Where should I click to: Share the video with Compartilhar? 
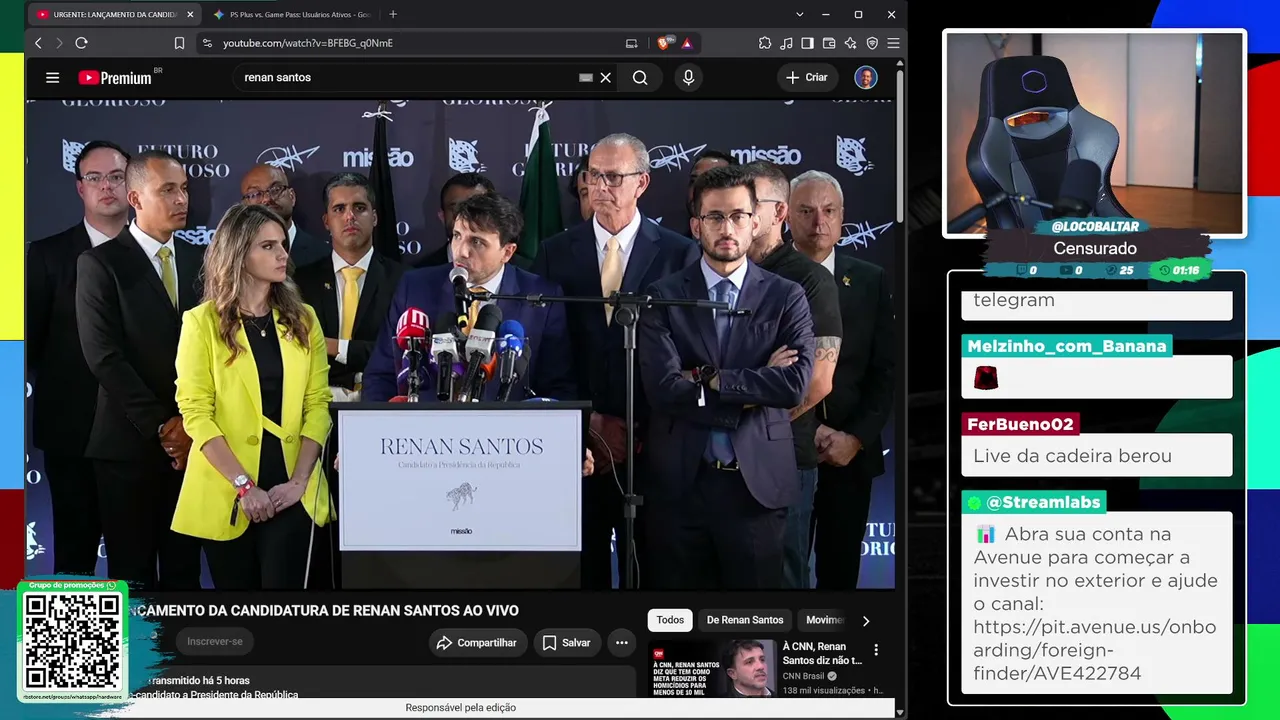click(478, 642)
